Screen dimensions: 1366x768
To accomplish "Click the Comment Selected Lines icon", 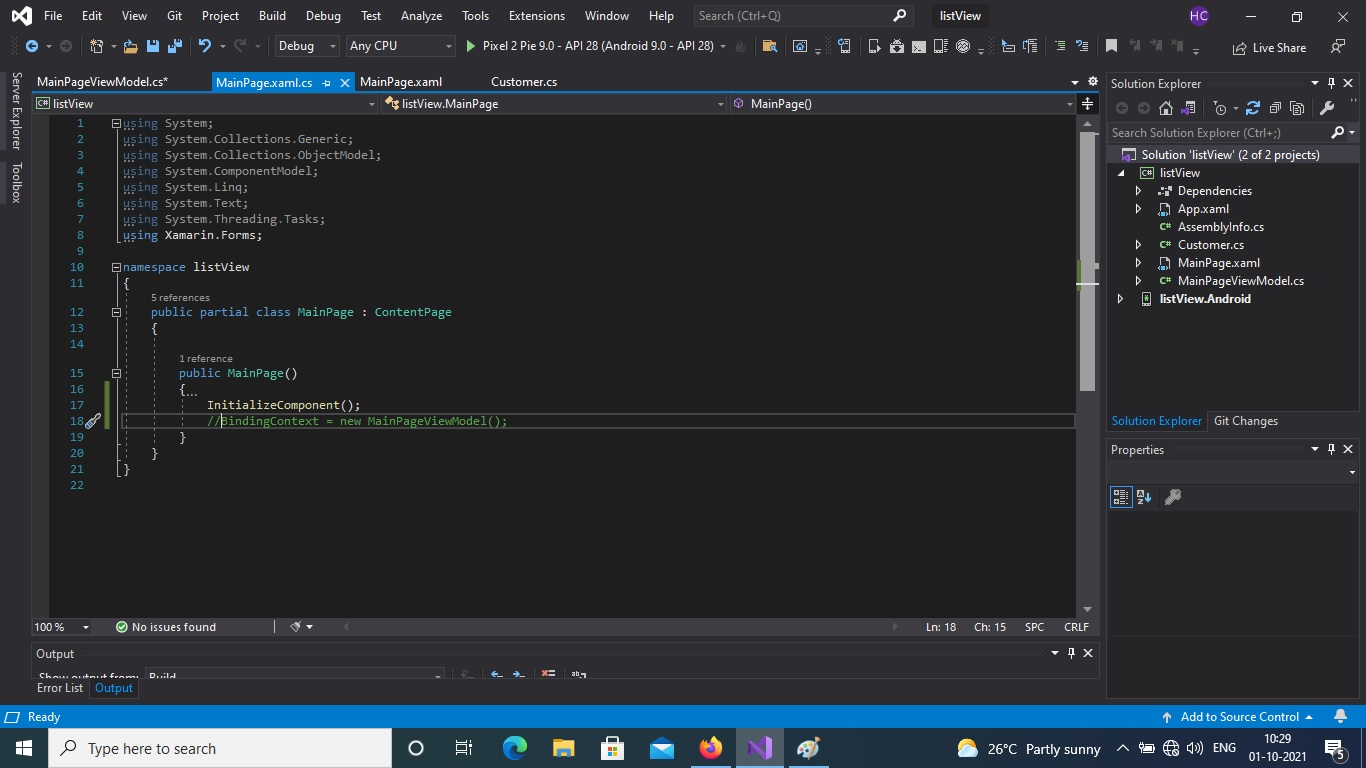I will pos(1060,46).
